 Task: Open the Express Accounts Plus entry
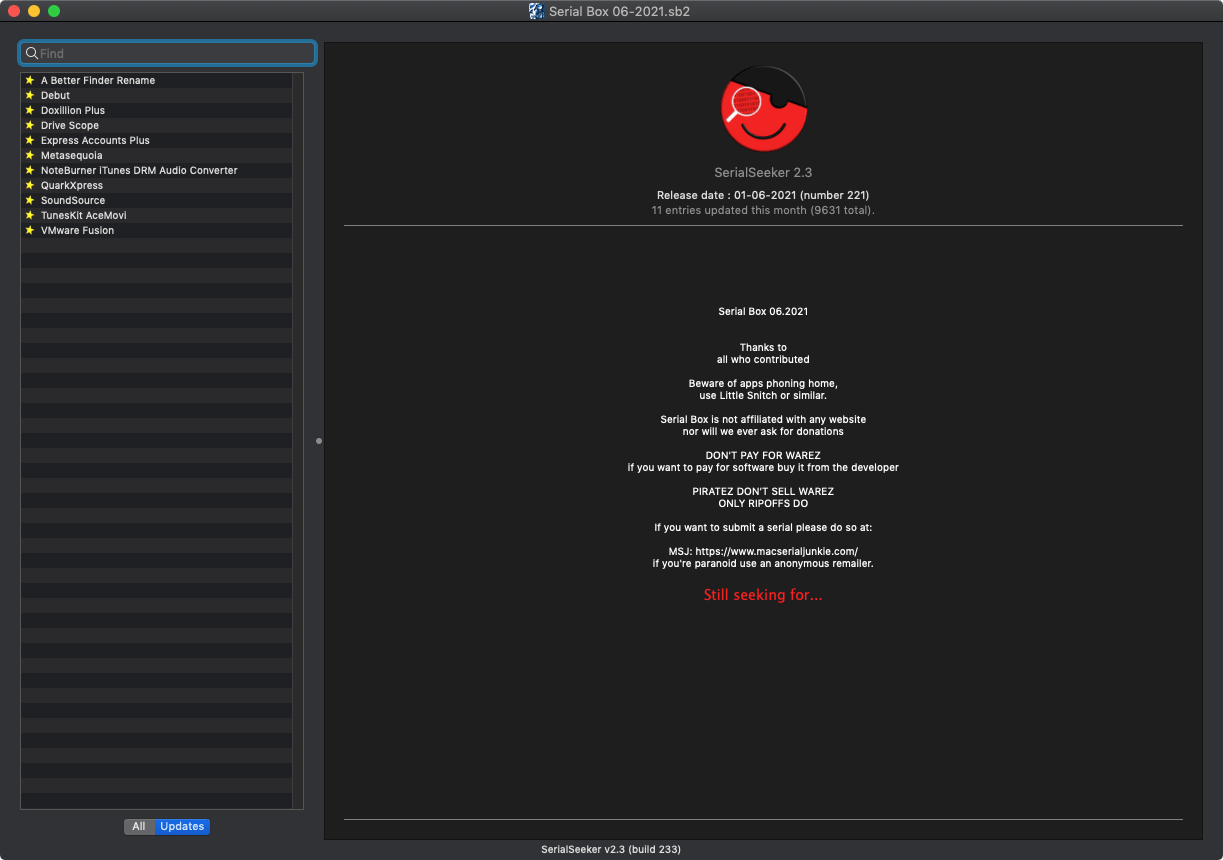point(95,140)
